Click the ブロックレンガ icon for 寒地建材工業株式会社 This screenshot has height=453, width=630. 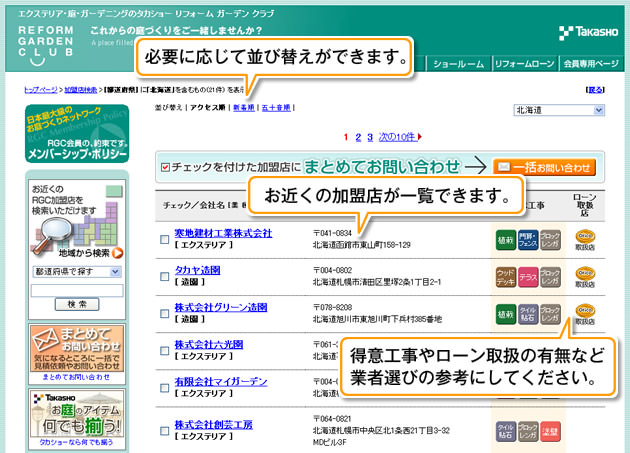[550, 240]
